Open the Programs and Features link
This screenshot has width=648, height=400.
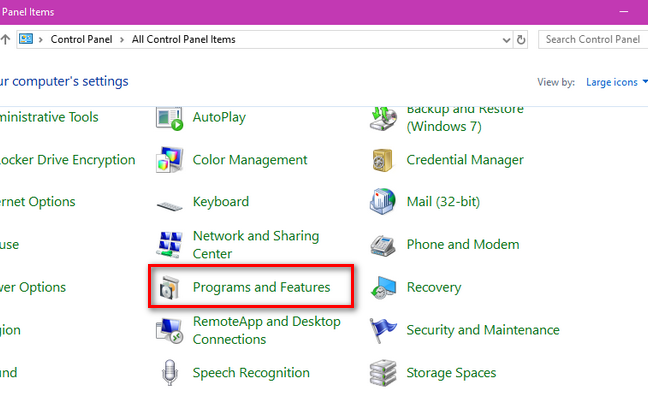click(x=262, y=287)
